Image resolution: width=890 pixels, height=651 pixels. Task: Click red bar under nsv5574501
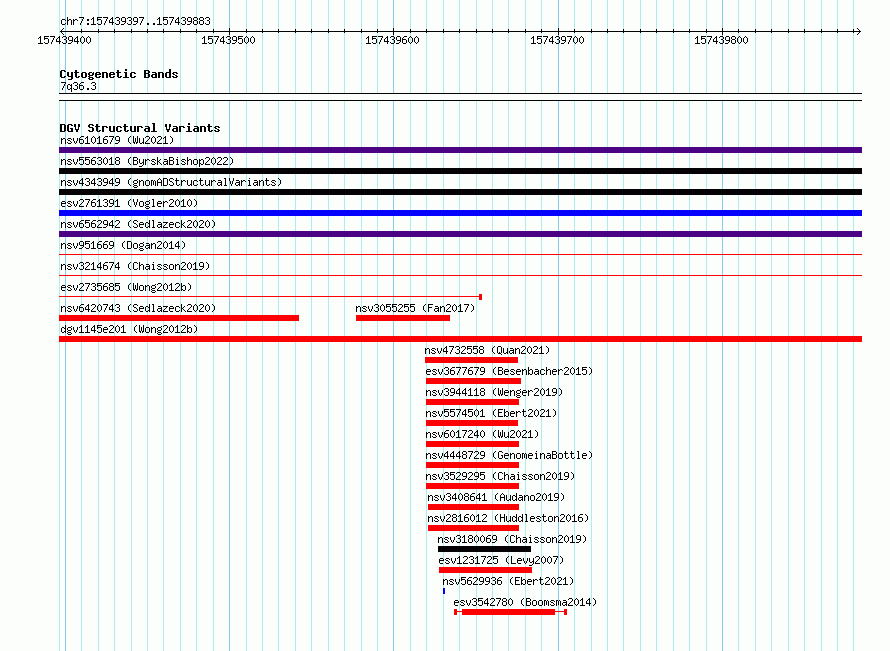click(x=472, y=423)
